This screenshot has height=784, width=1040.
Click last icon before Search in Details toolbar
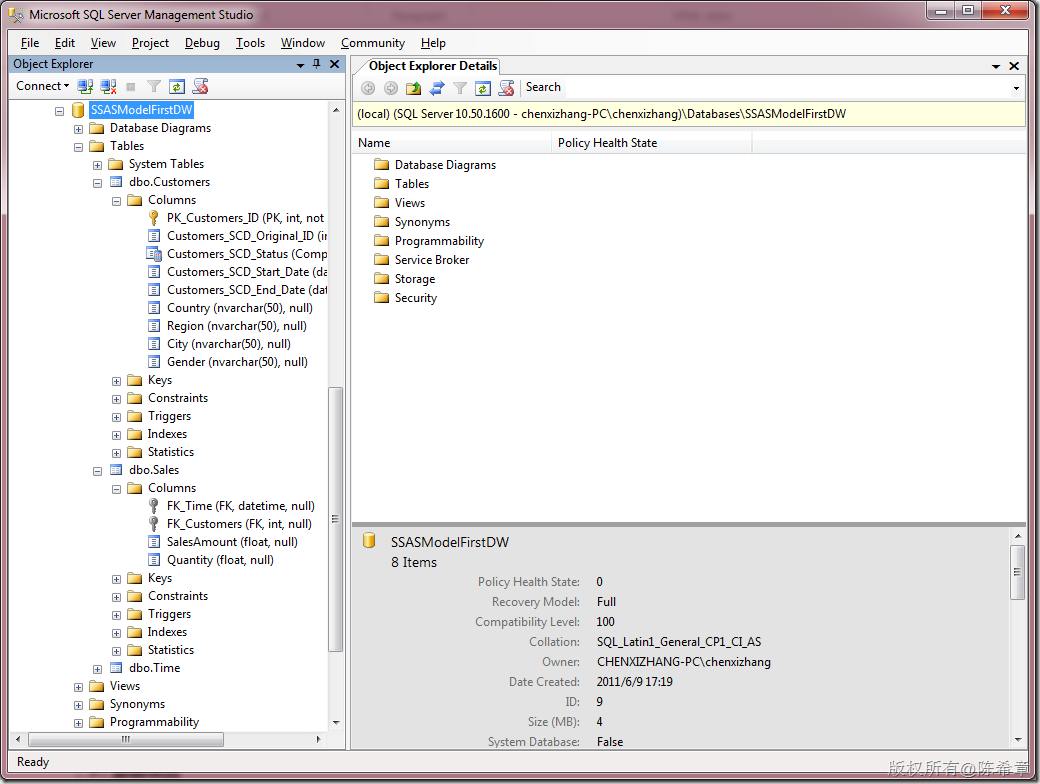pyautogui.click(x=506, y=88)
